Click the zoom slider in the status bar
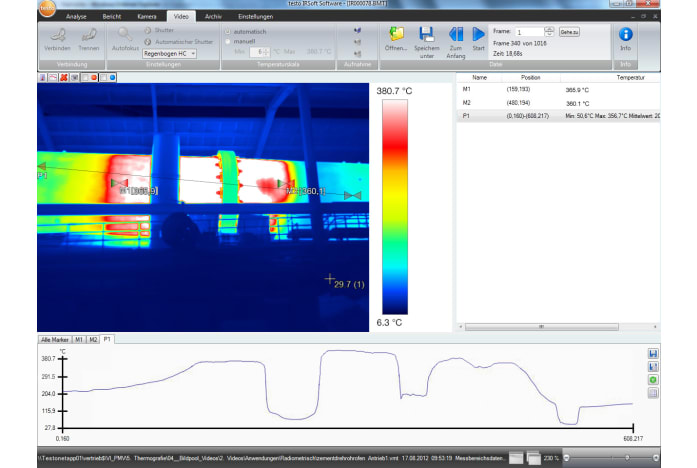Screen dimensions: 697x468 click(x=625, y=457)
